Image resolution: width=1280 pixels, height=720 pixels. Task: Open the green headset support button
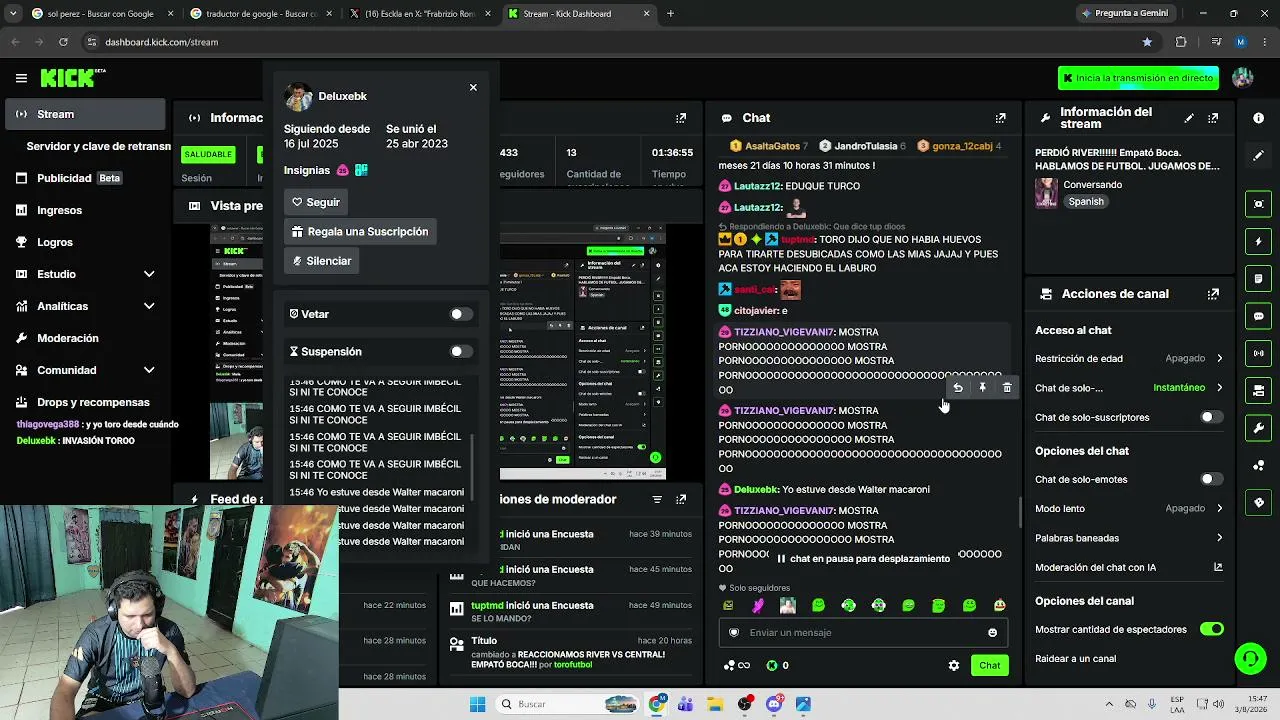point(1251,658)
